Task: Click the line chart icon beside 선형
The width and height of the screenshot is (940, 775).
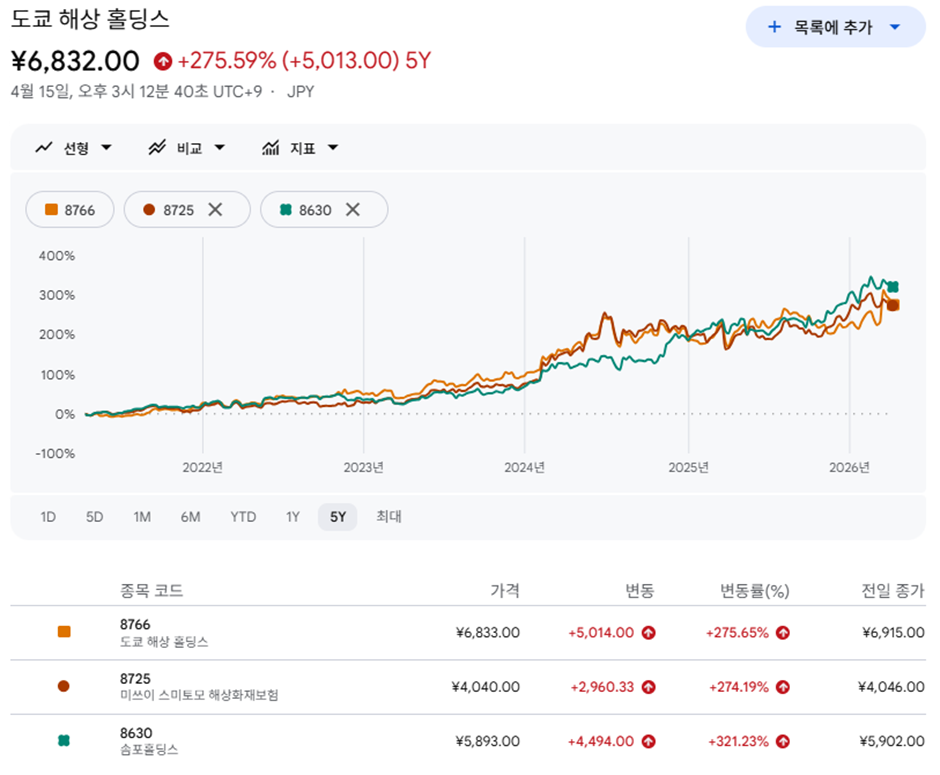Action: (x=43, y=148)
